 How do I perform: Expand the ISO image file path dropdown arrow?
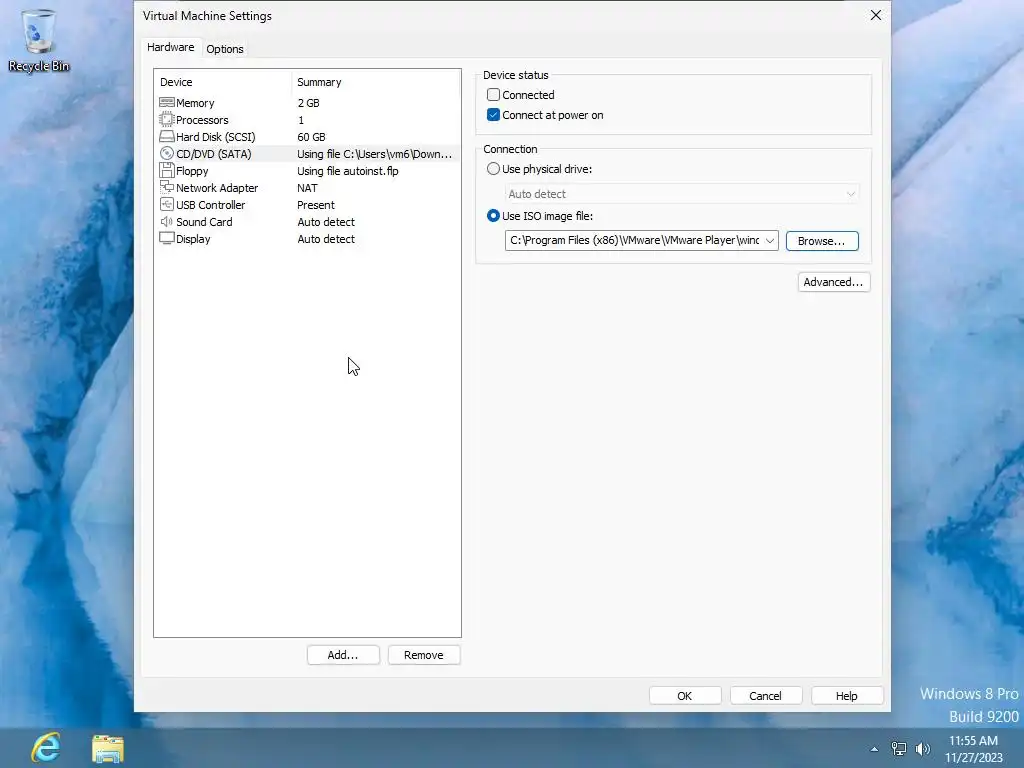[x=770, y=240]
